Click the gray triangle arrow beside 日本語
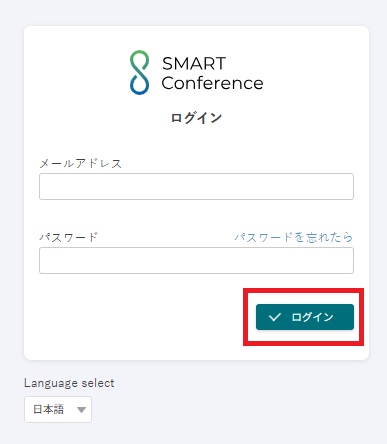Image resolution: width=387 pixels, height=444 pixels. [81, 410]
